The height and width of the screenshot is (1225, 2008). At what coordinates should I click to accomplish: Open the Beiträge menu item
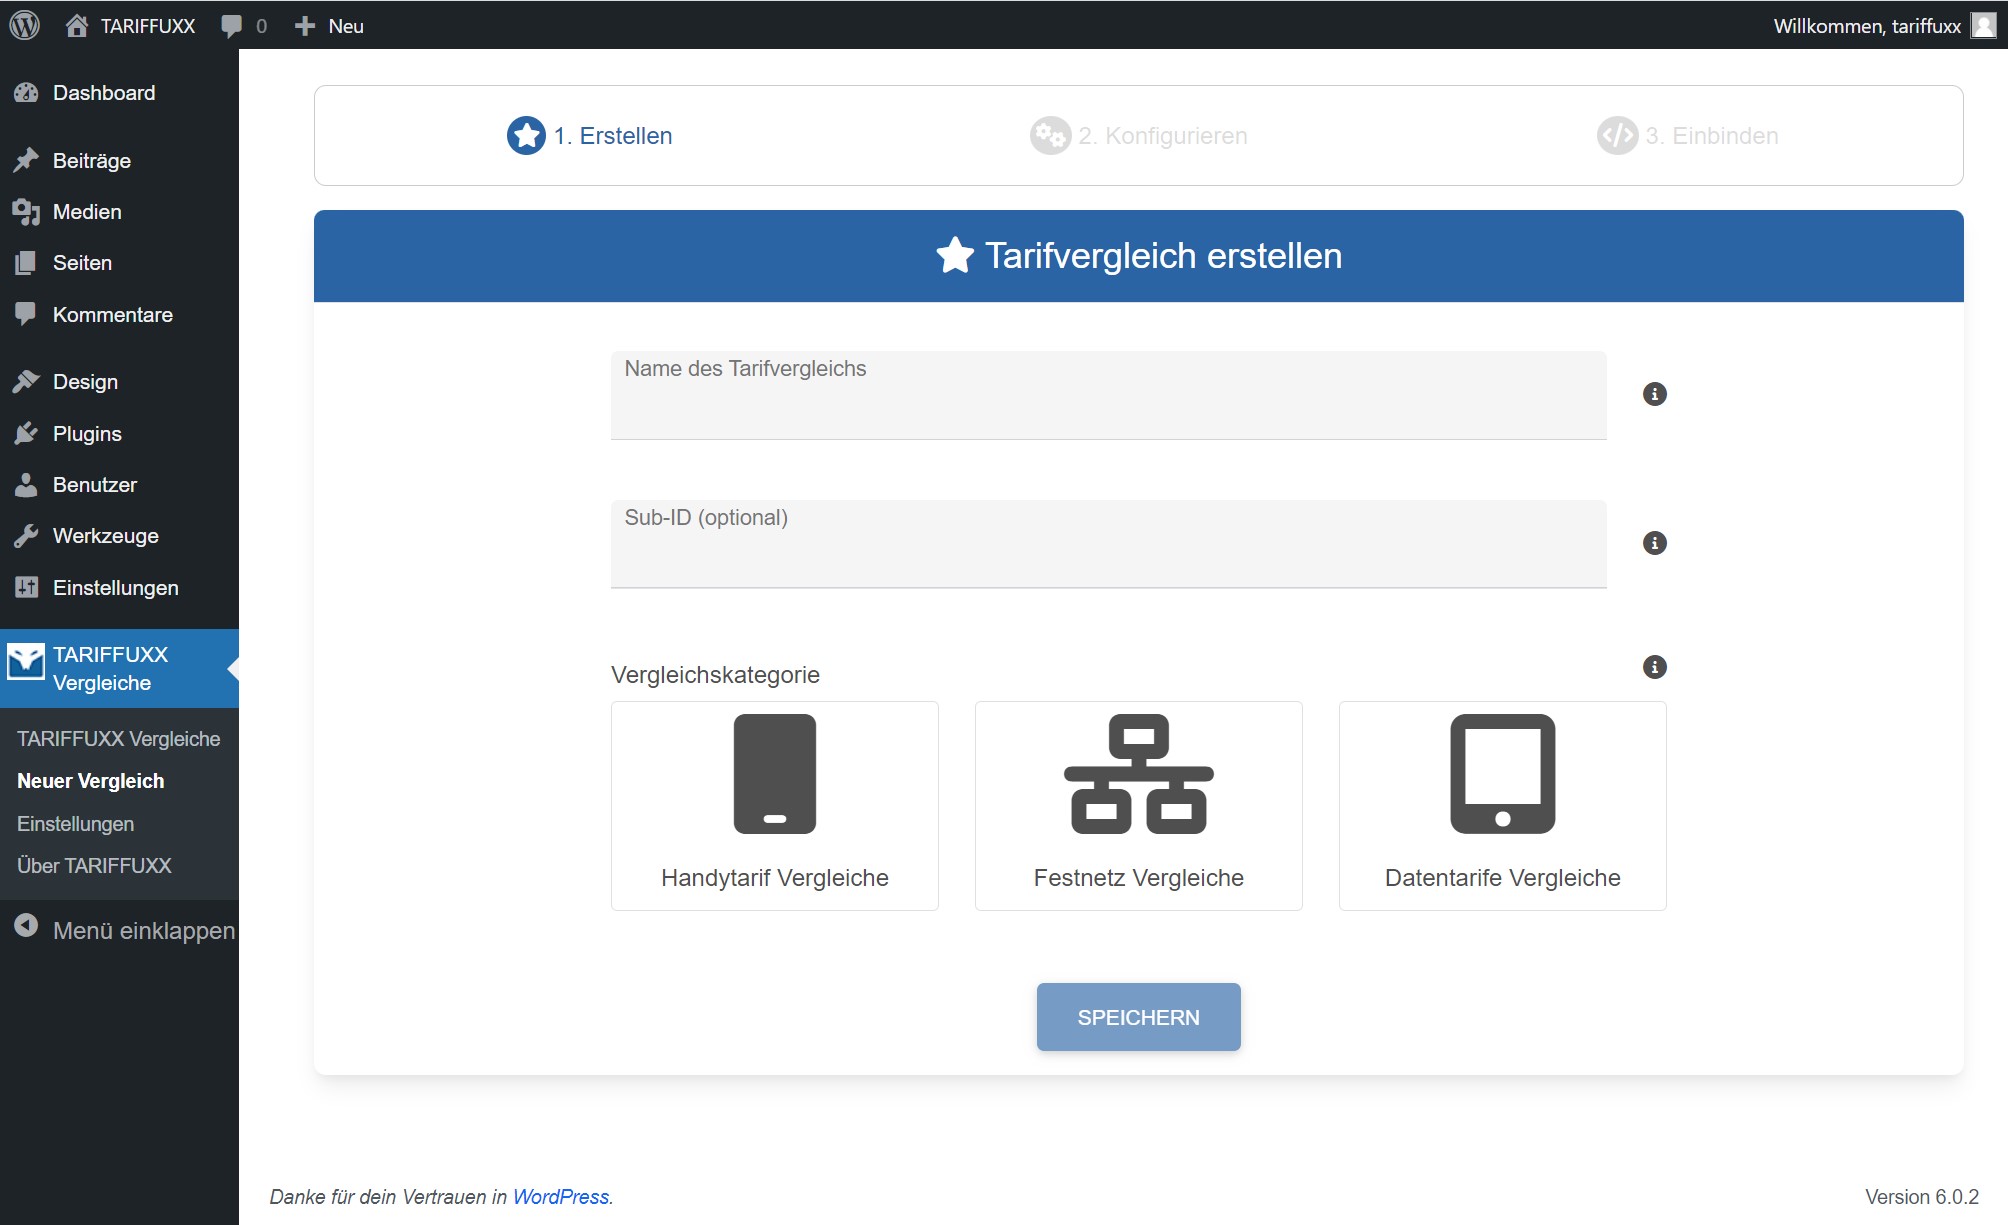119,161
